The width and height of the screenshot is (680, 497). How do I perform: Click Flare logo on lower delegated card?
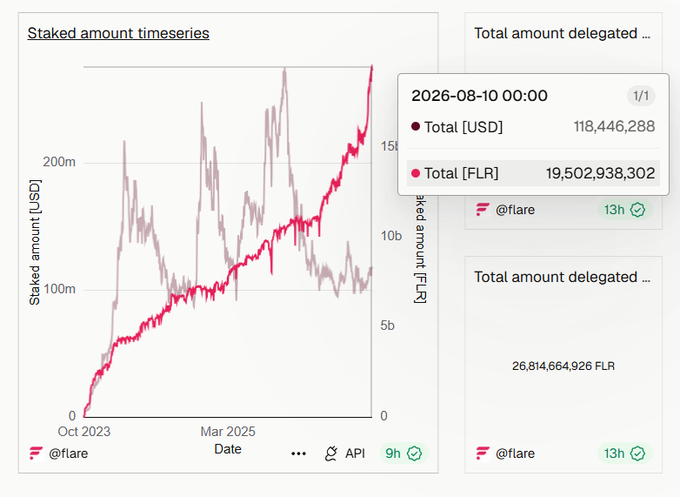(483, 453)
